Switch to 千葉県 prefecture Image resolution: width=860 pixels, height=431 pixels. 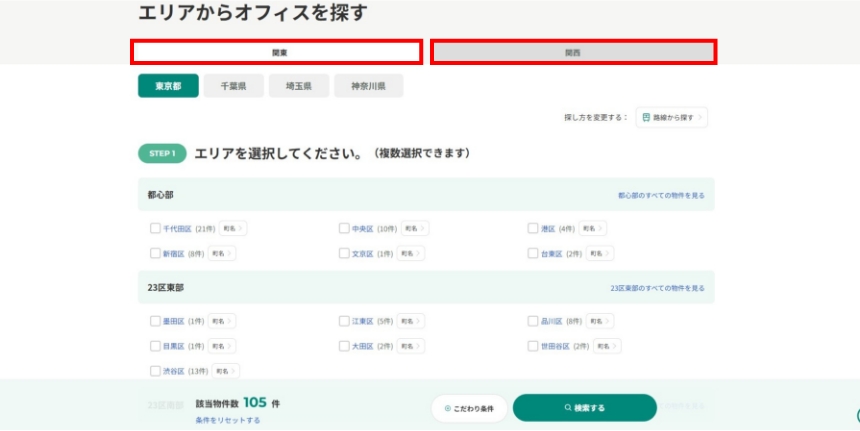[233, 86]
